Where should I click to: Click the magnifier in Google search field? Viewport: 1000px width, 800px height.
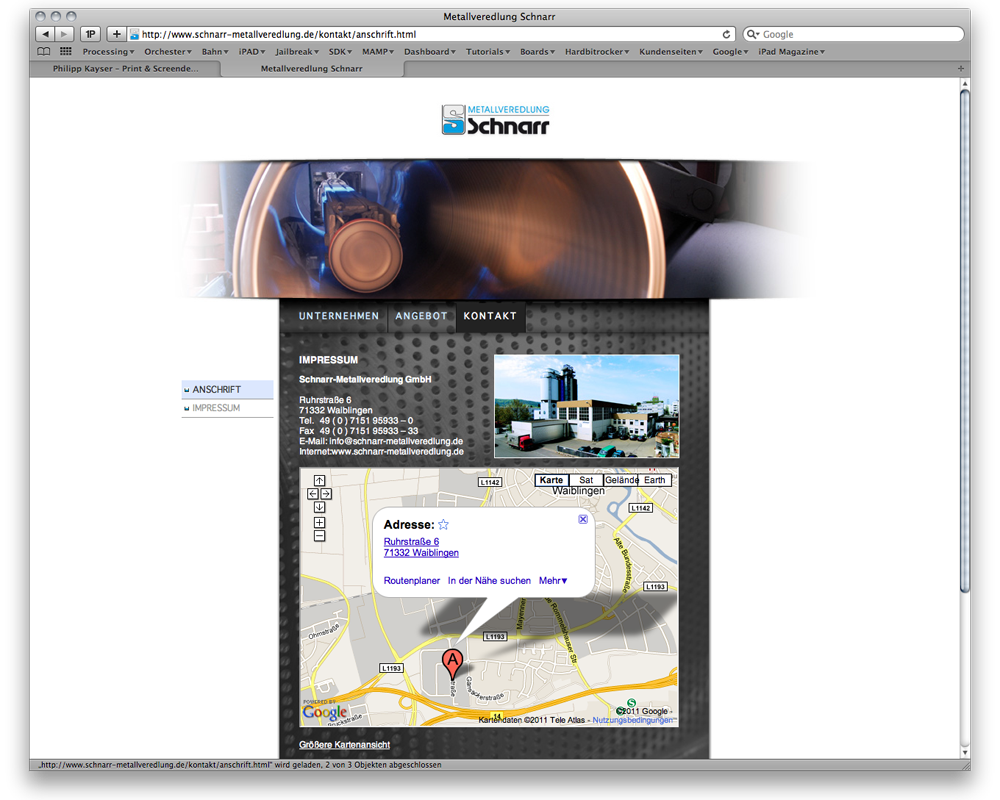click(753, 34)
